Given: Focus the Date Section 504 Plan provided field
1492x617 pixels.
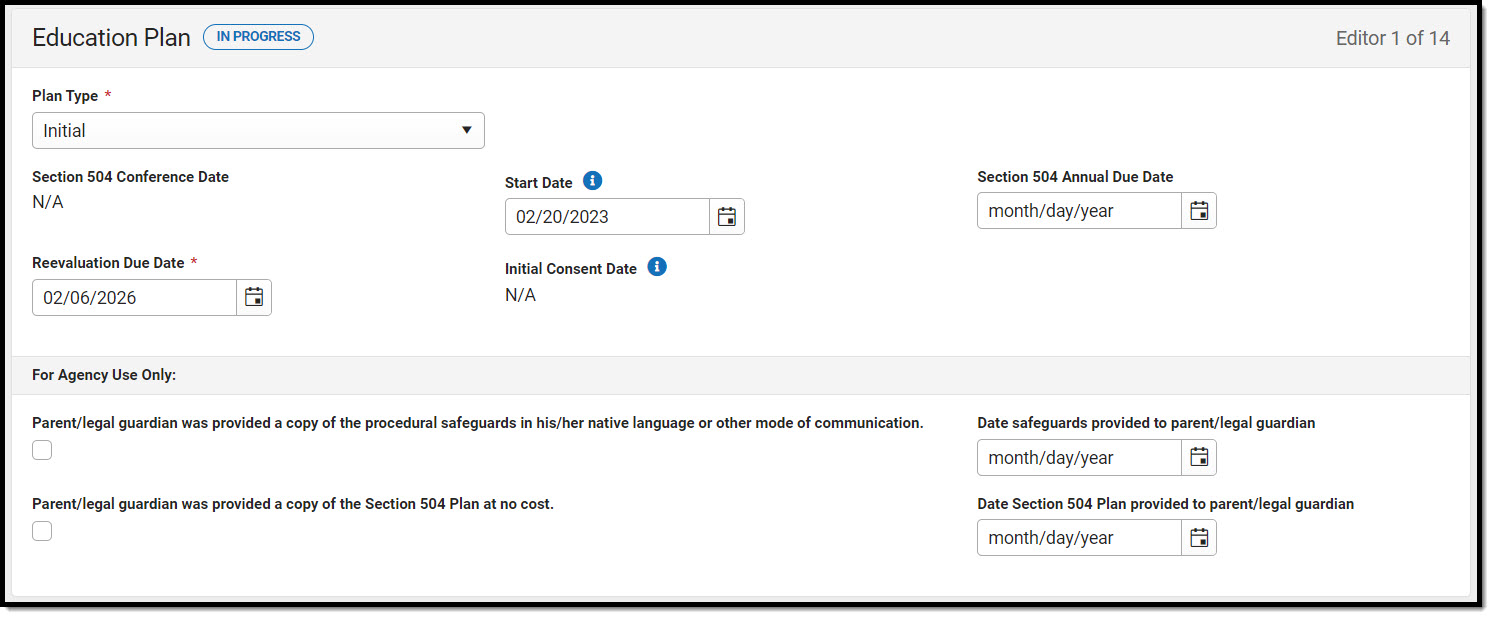Looking at the screenshot, I should point(1079,538).
